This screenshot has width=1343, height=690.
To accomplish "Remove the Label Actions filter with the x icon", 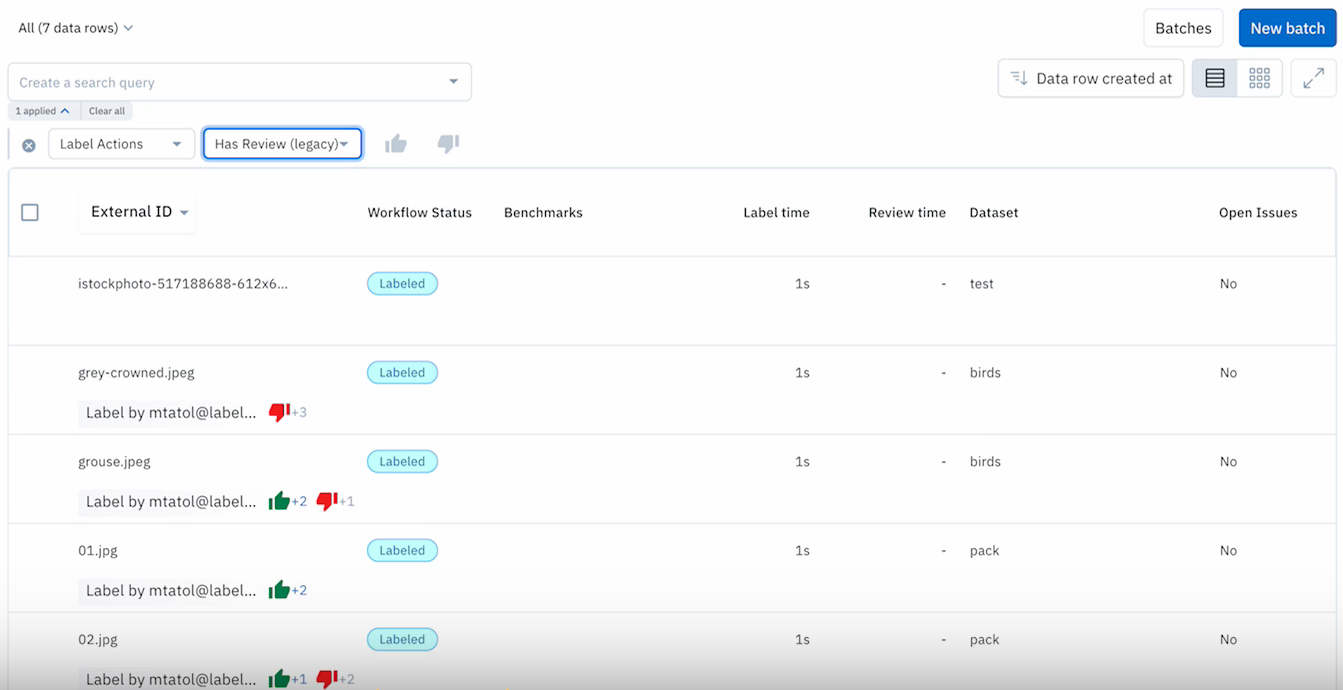I will pyautogui.click(x=29, y=145).
